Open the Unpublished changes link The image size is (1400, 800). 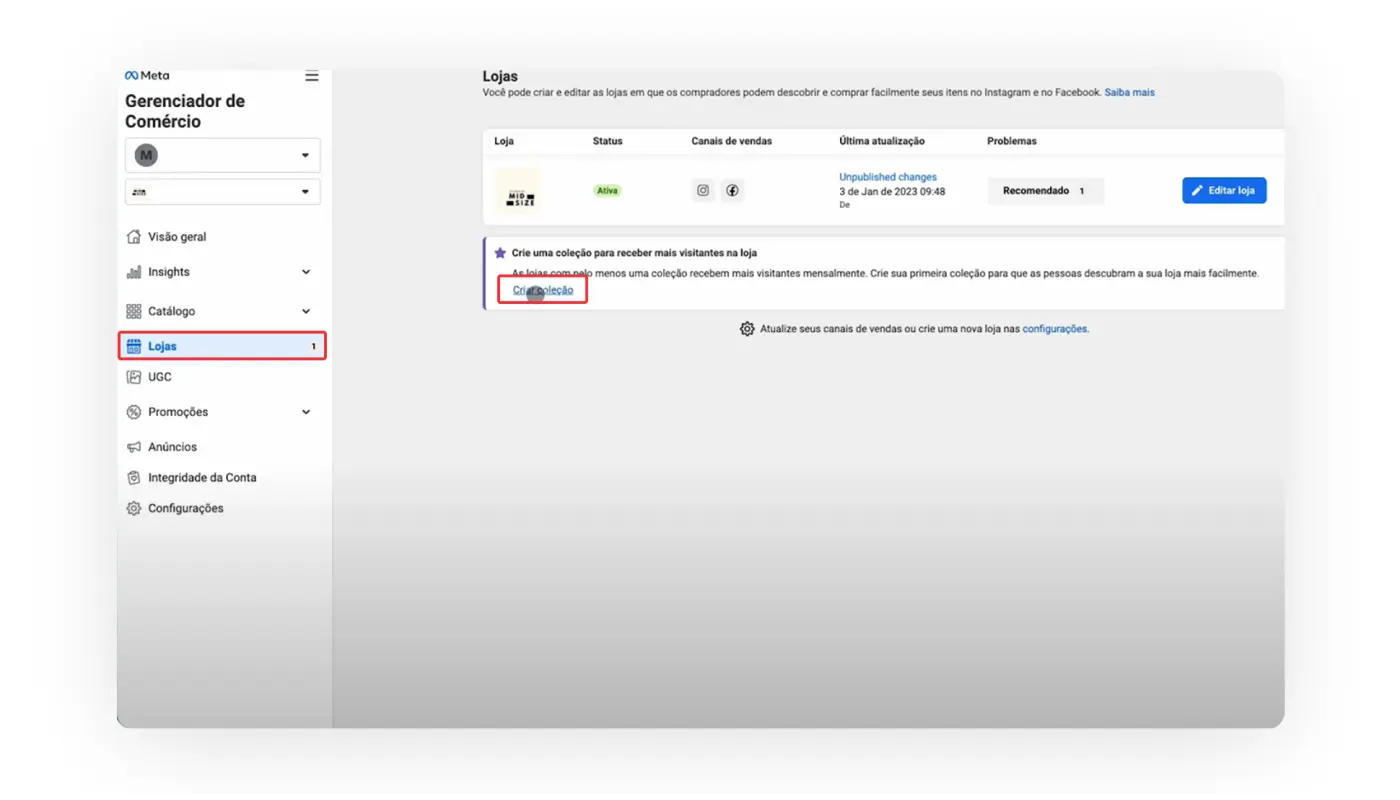pos(887,177)
